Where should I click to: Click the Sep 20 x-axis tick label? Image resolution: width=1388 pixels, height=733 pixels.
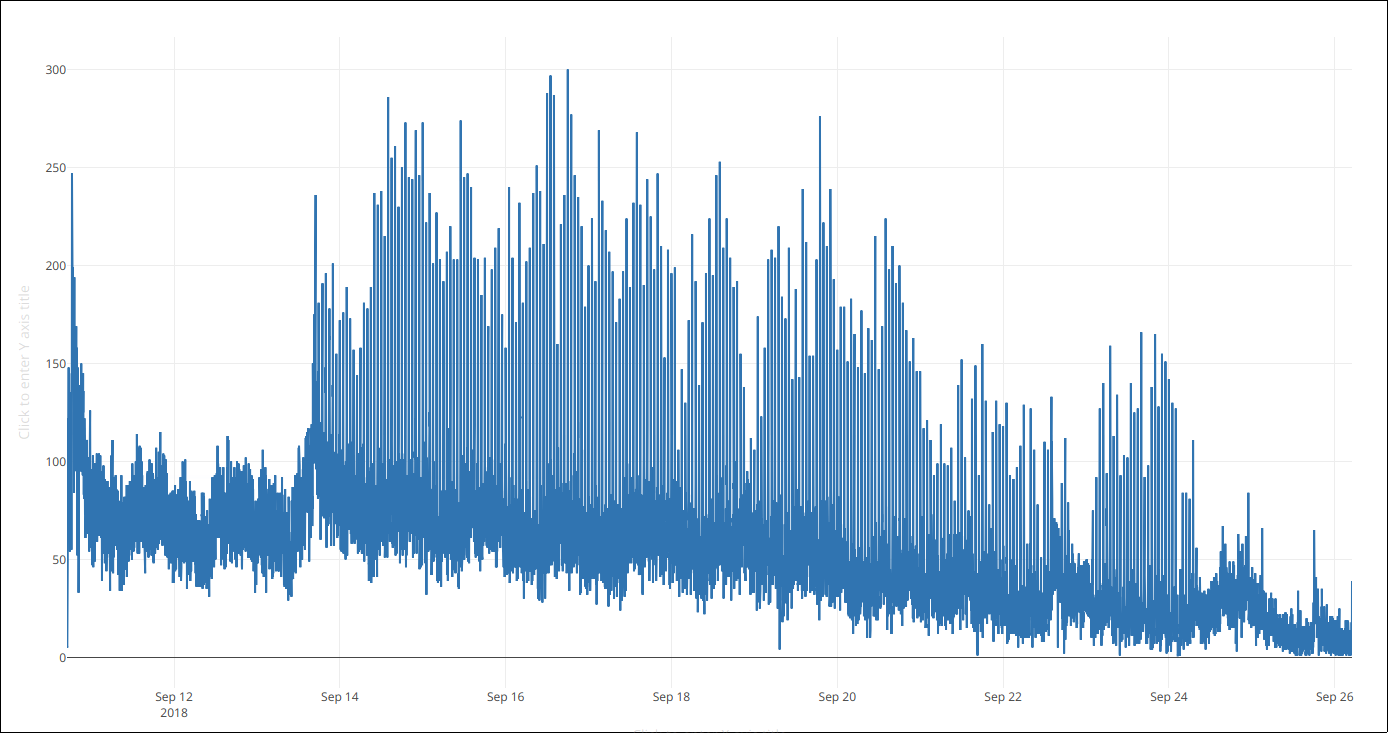click(x=837, y=697)
